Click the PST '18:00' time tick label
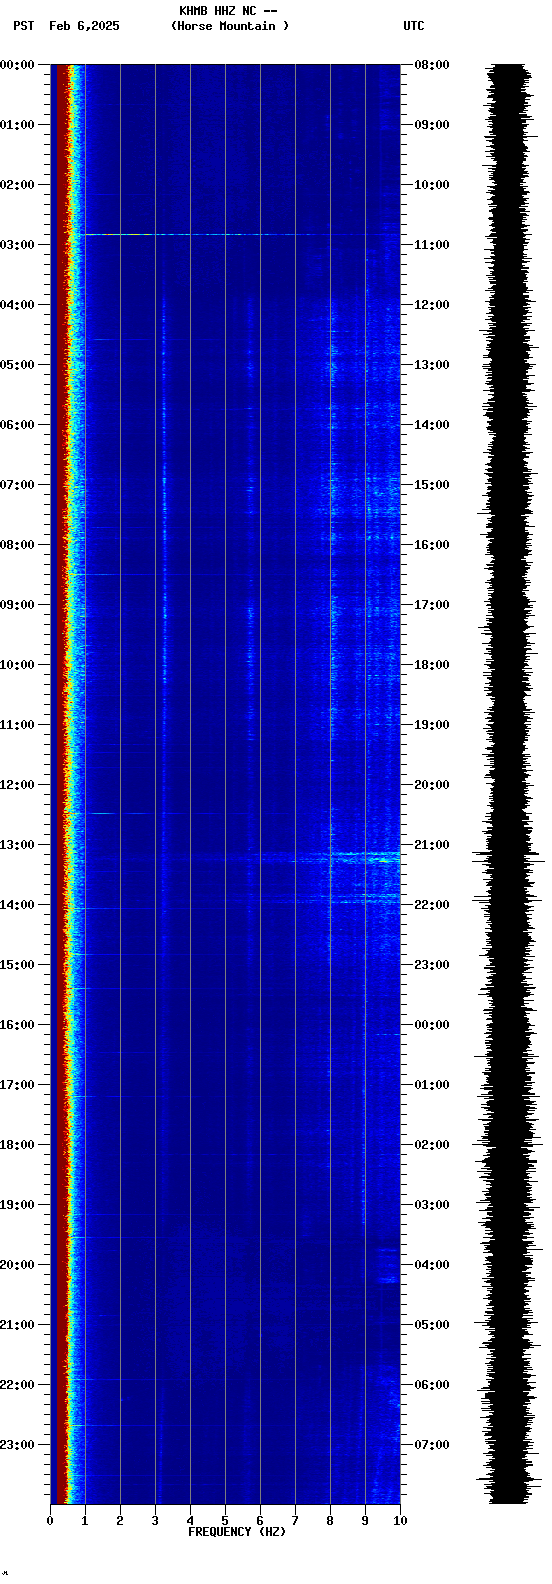Image resolution: width=552 pixels, height=1584 pixels. coord(17,1145)
